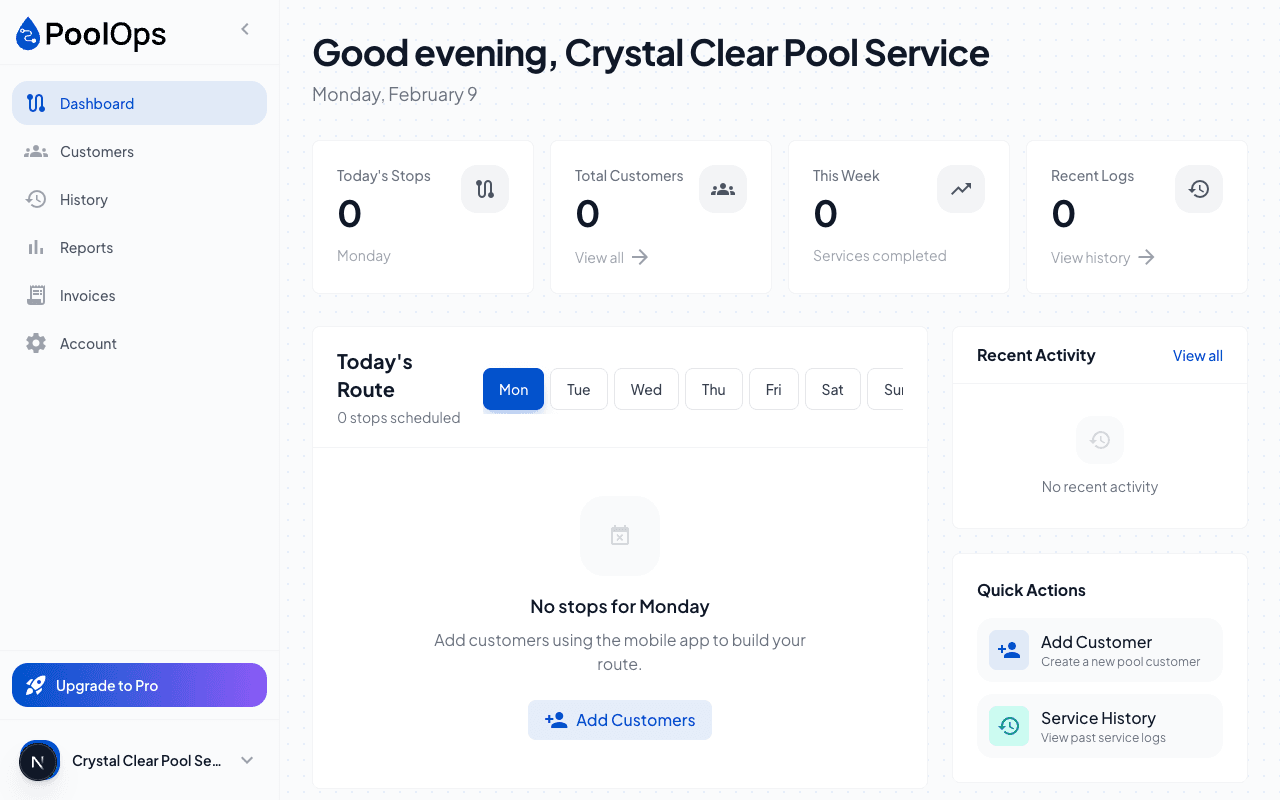Select Sat in the day selector
This screenshot has width=1280, height=800.
832,389
